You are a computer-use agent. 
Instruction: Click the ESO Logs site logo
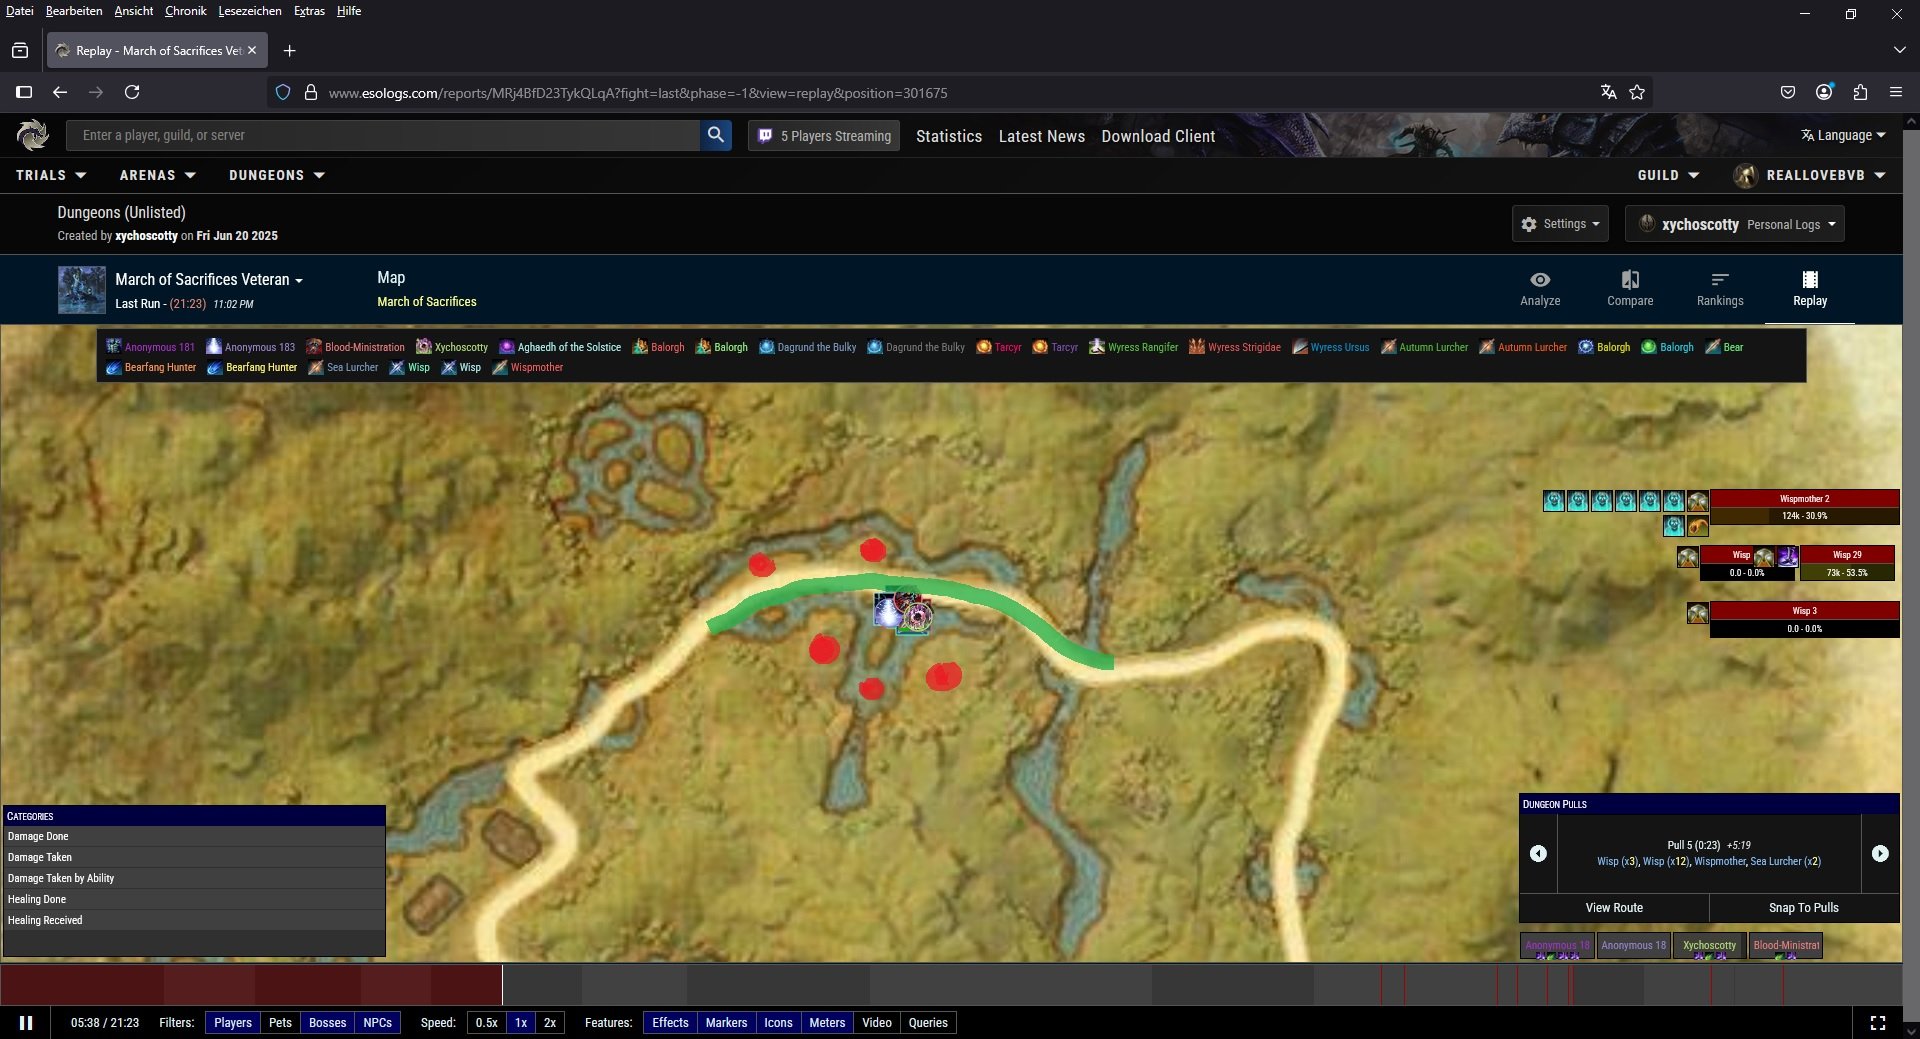pyautogui.click(x=32, y=135)
